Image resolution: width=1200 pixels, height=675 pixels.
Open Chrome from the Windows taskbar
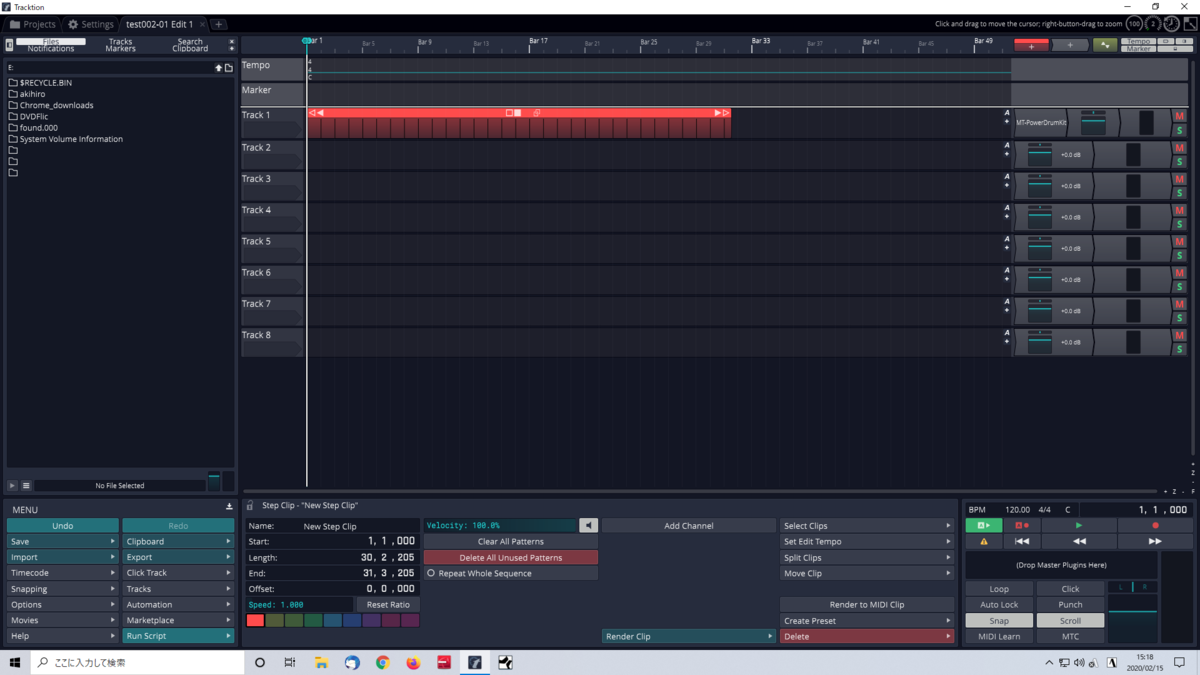[x=382, y=662]
